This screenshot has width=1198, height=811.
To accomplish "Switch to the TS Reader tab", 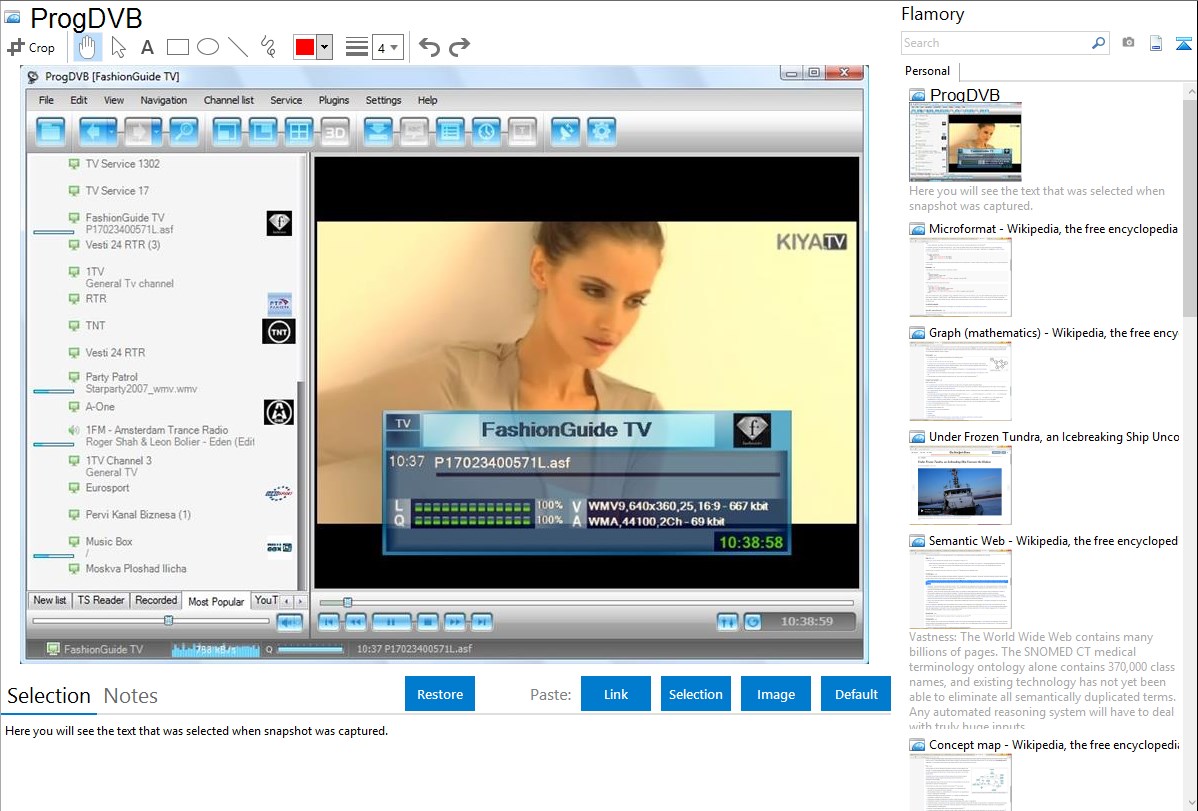I will point(101,601).
